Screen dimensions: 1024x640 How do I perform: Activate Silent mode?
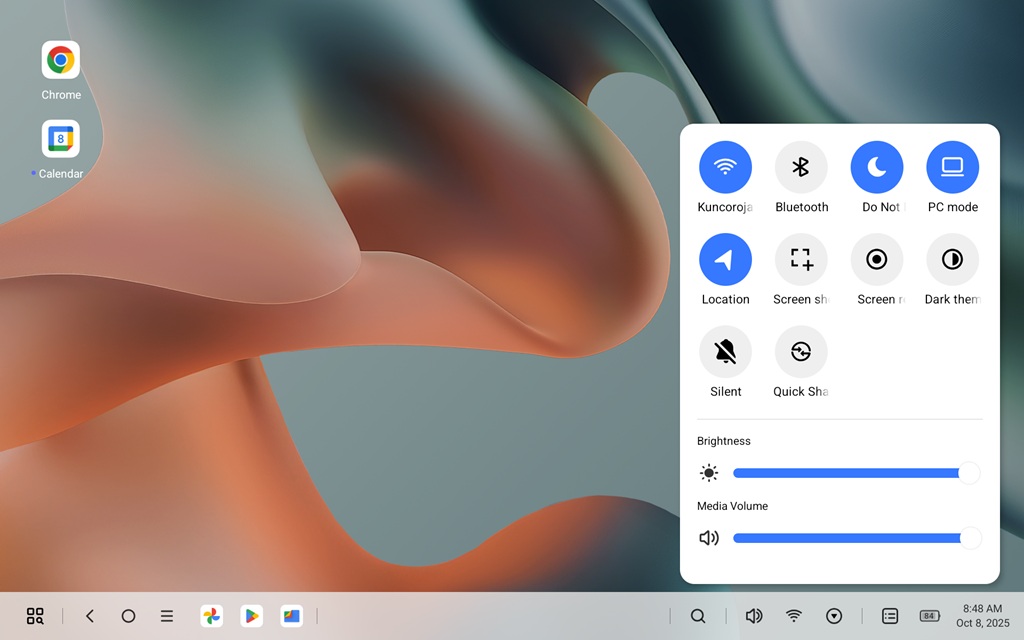pos(725,352)
